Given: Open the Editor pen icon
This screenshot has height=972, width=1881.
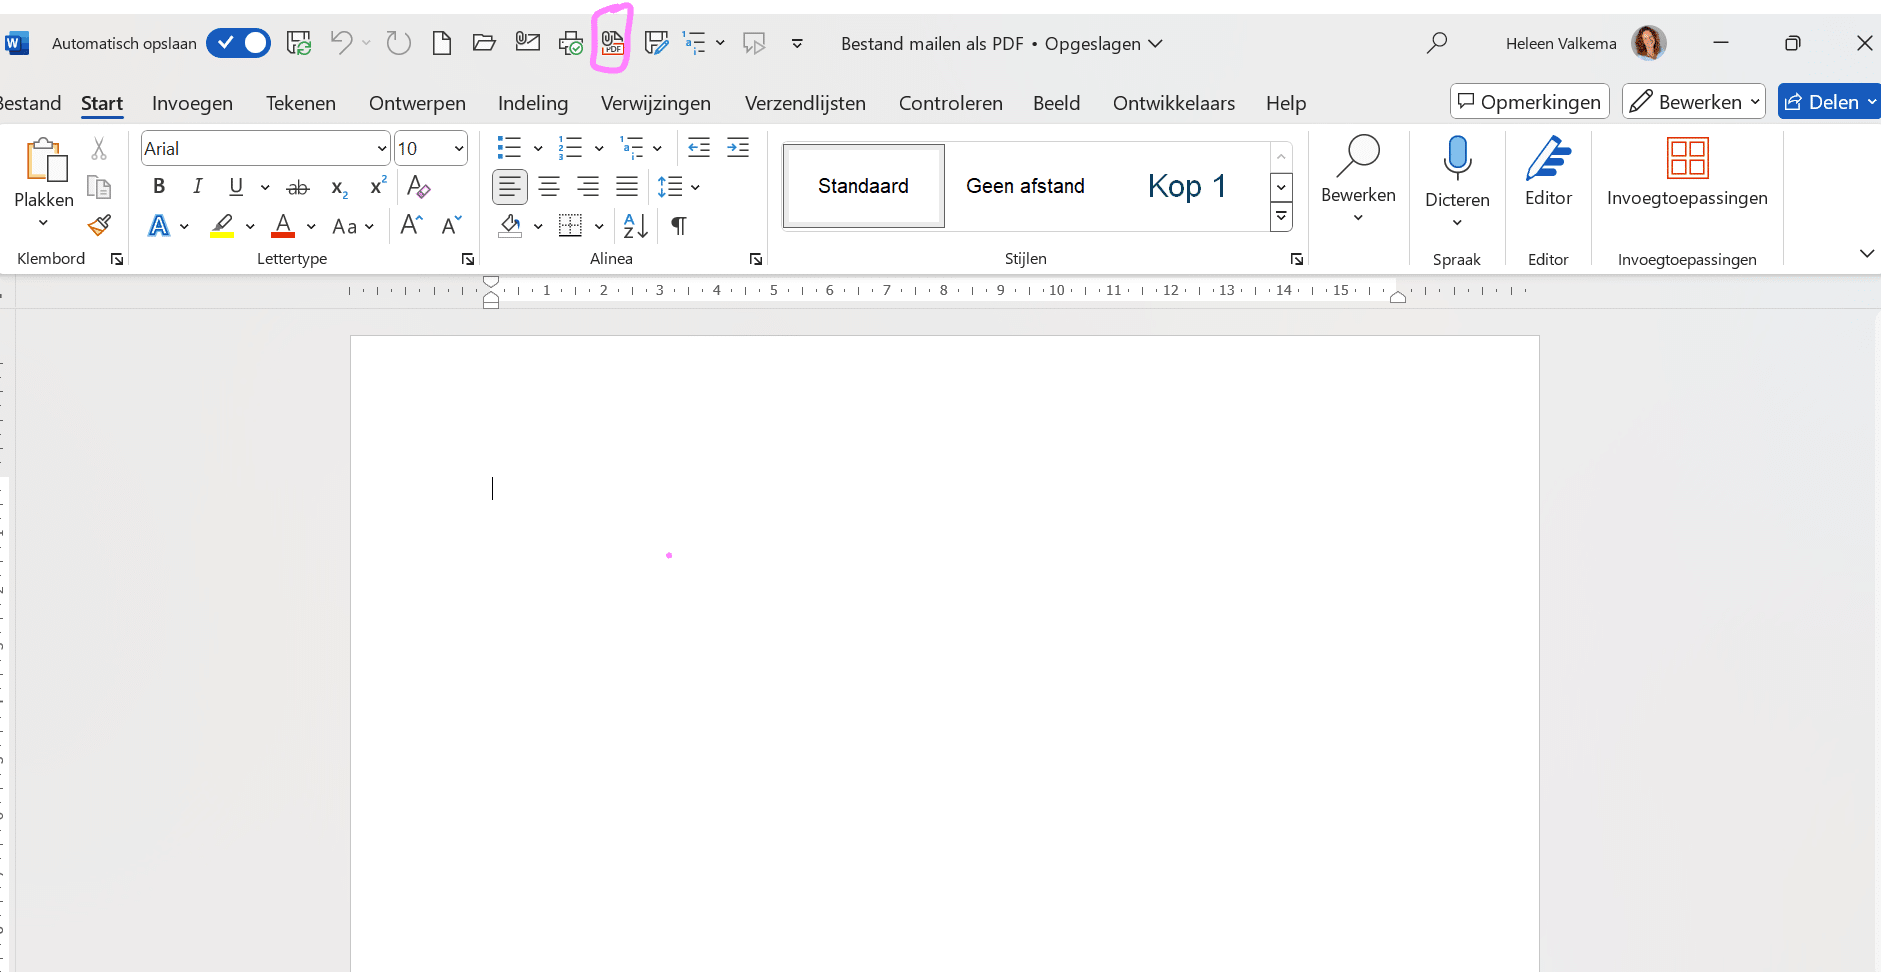Looking at the screenshot, I should (1547, 158).
